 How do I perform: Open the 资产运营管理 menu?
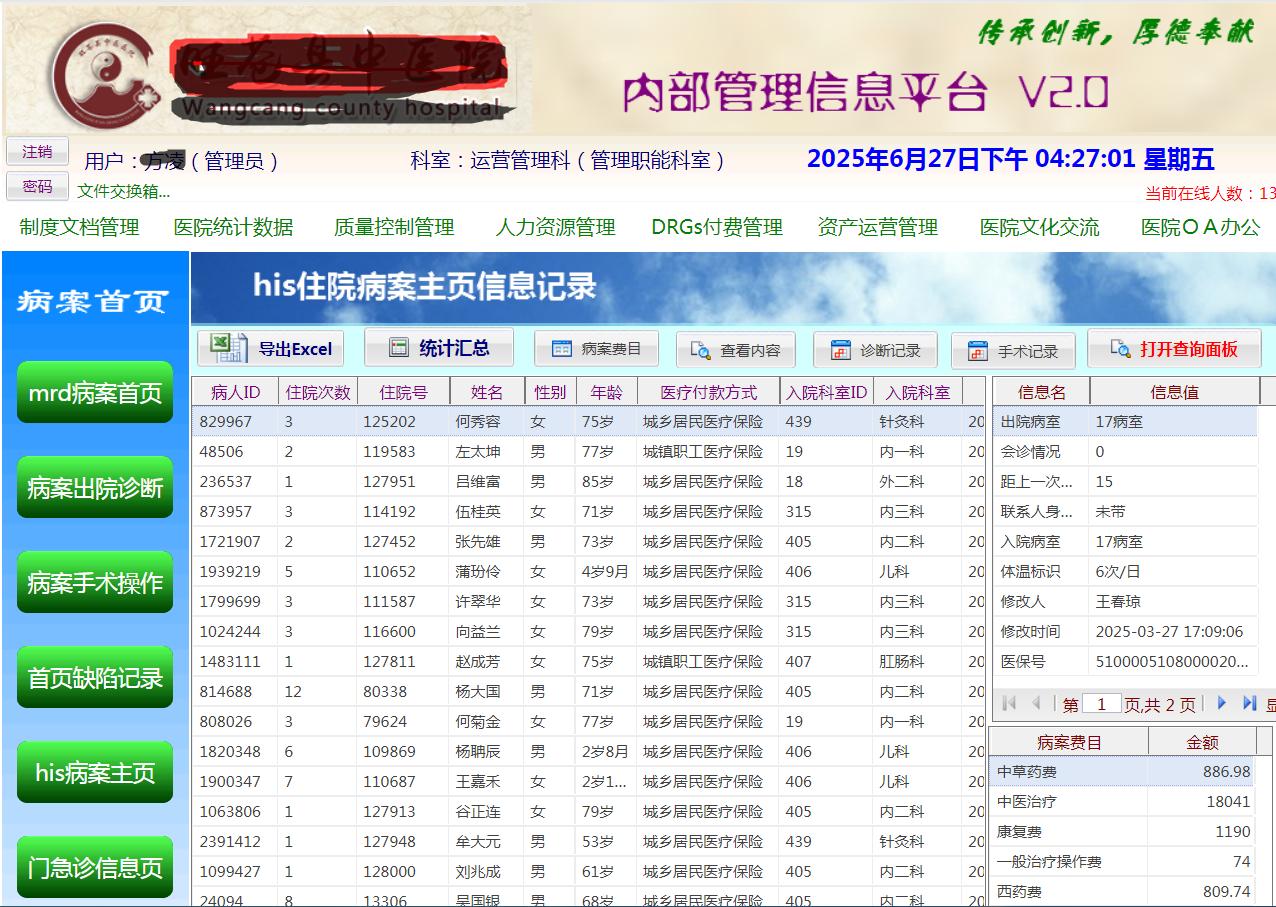(878, 227)
